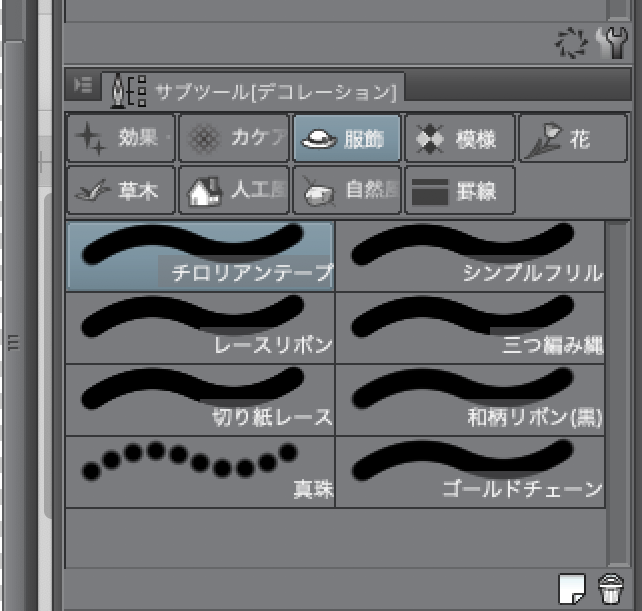The height and width of the screenshot is (611, 642).
Task: Switch to the カケアミ hatching group
Action: [x=234, y=139]
